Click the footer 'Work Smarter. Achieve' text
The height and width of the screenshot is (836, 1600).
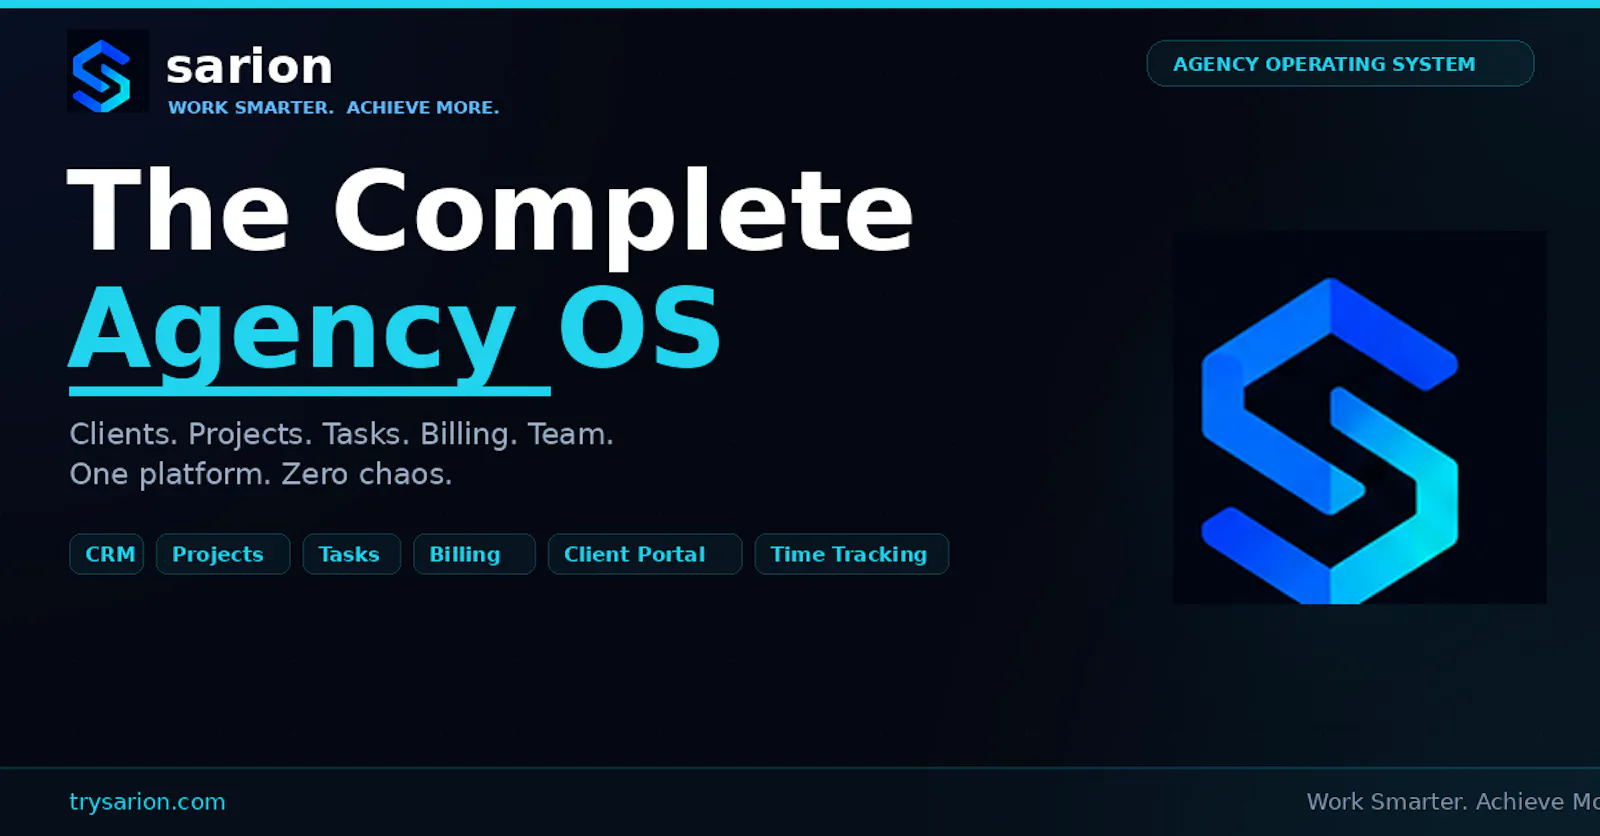(1453, 802)
